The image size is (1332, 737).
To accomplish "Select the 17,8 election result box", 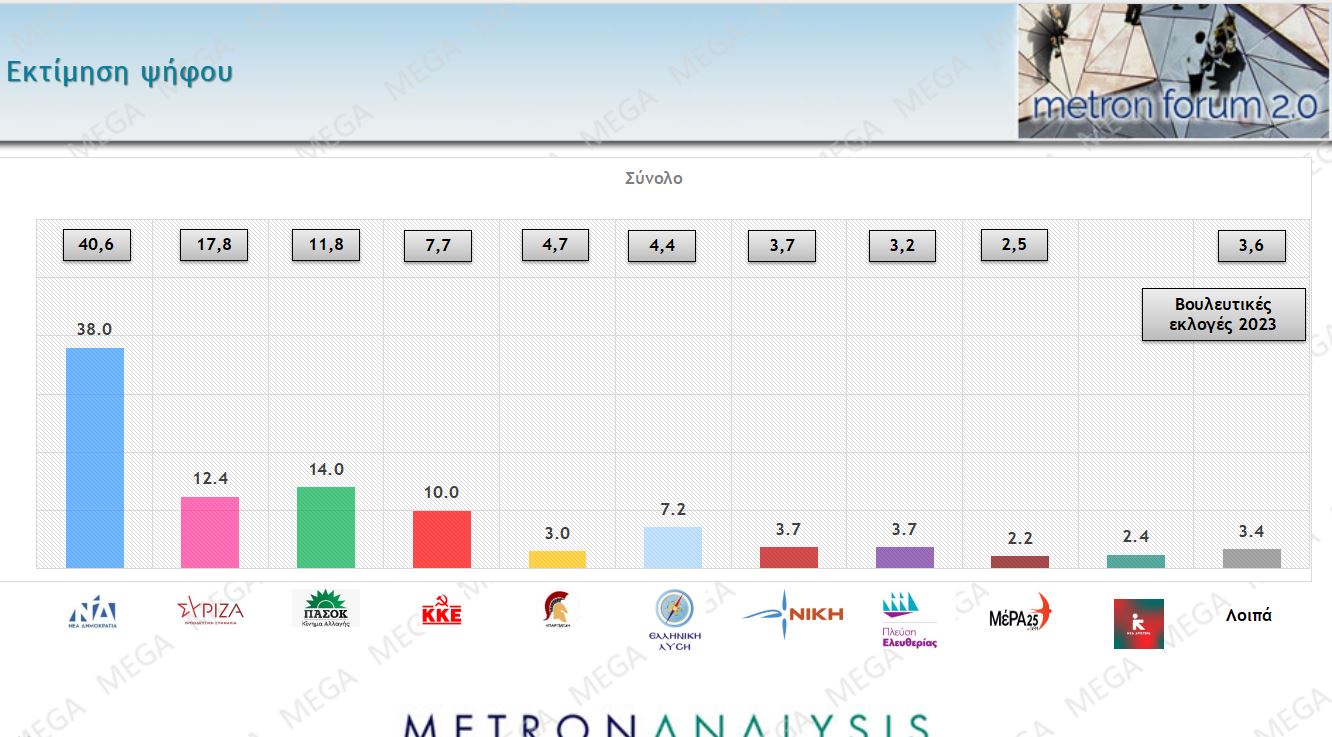I will pos(213,245).
